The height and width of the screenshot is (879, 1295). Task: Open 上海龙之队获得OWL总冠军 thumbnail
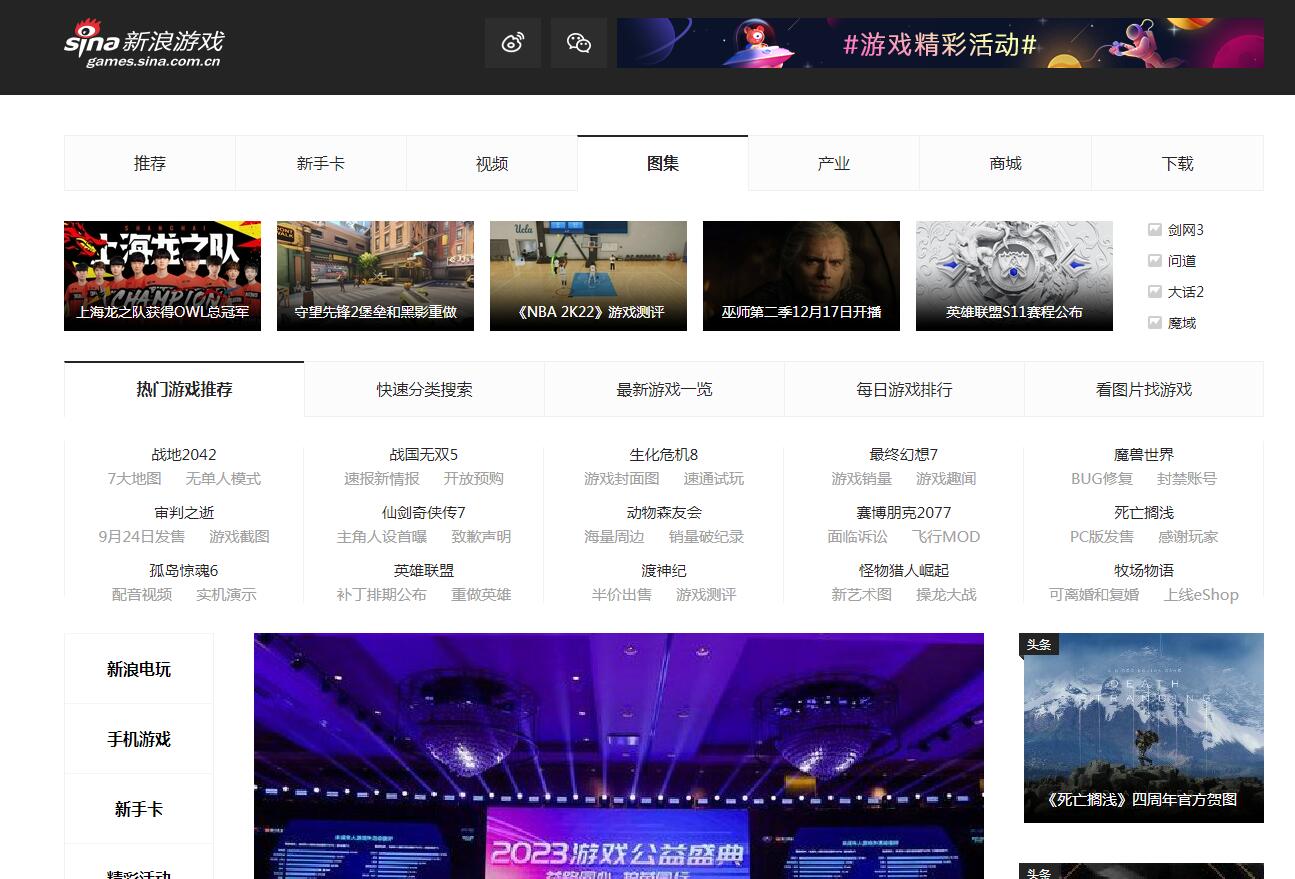coord(162,276)
